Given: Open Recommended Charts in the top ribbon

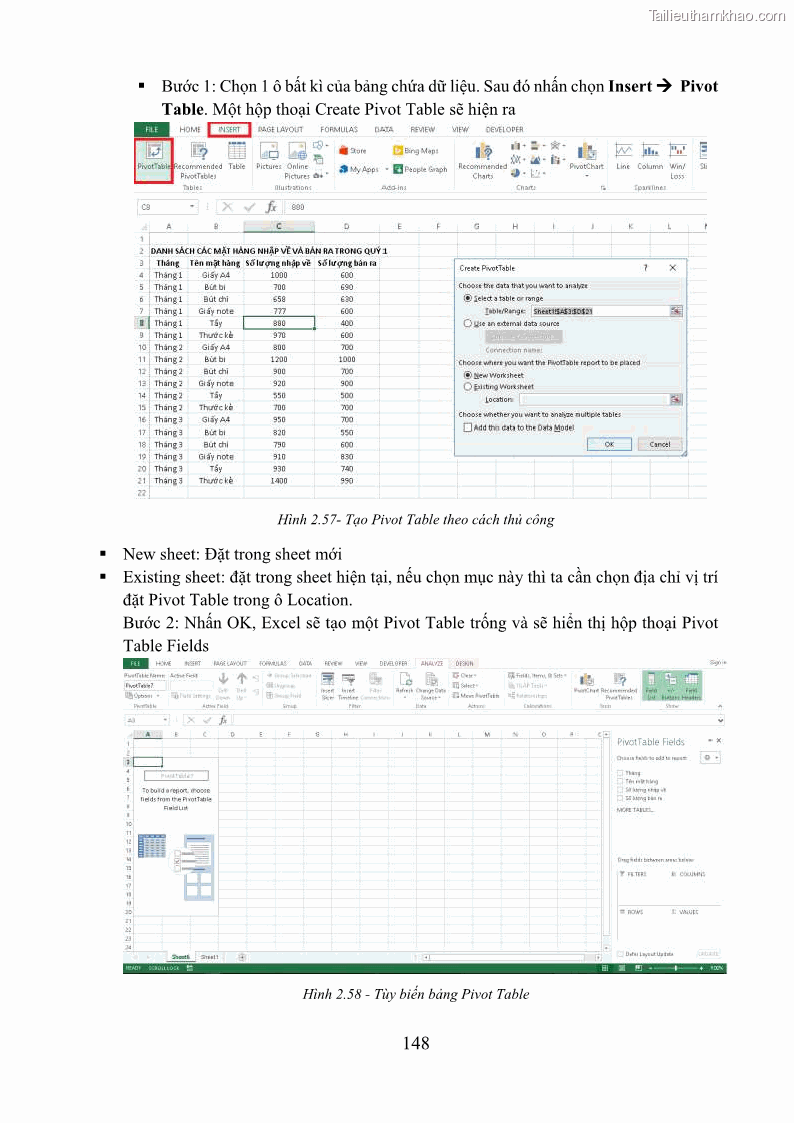Looking at the screenshot, I should 483,158.
